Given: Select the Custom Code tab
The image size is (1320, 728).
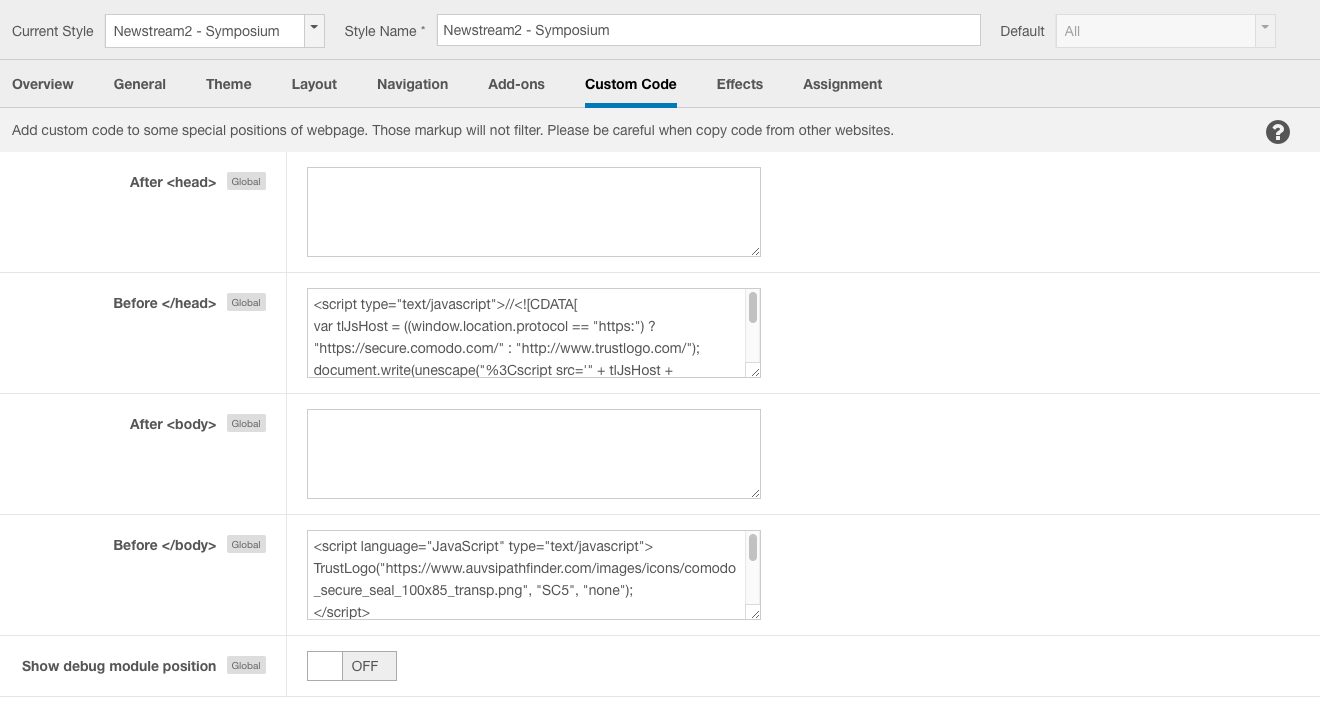Looking at the screenshot, I should [x=631, y=84].
